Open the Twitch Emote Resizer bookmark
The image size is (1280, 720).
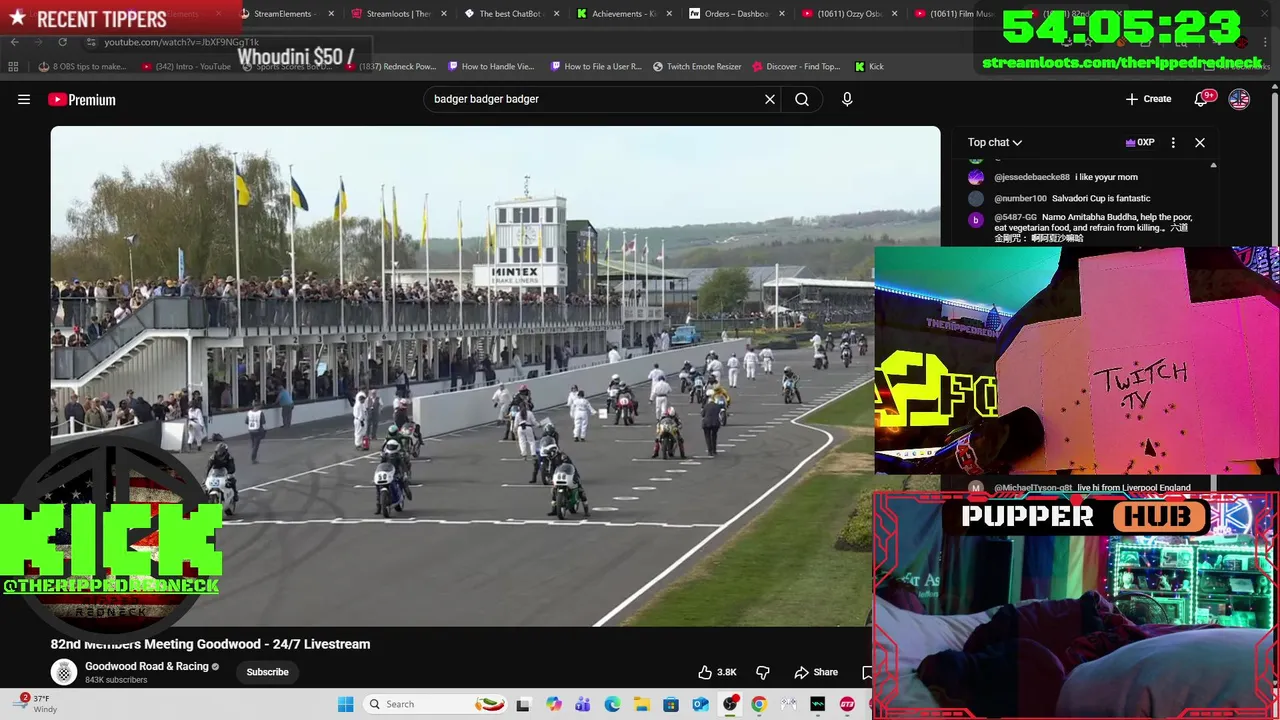(697, 66)
